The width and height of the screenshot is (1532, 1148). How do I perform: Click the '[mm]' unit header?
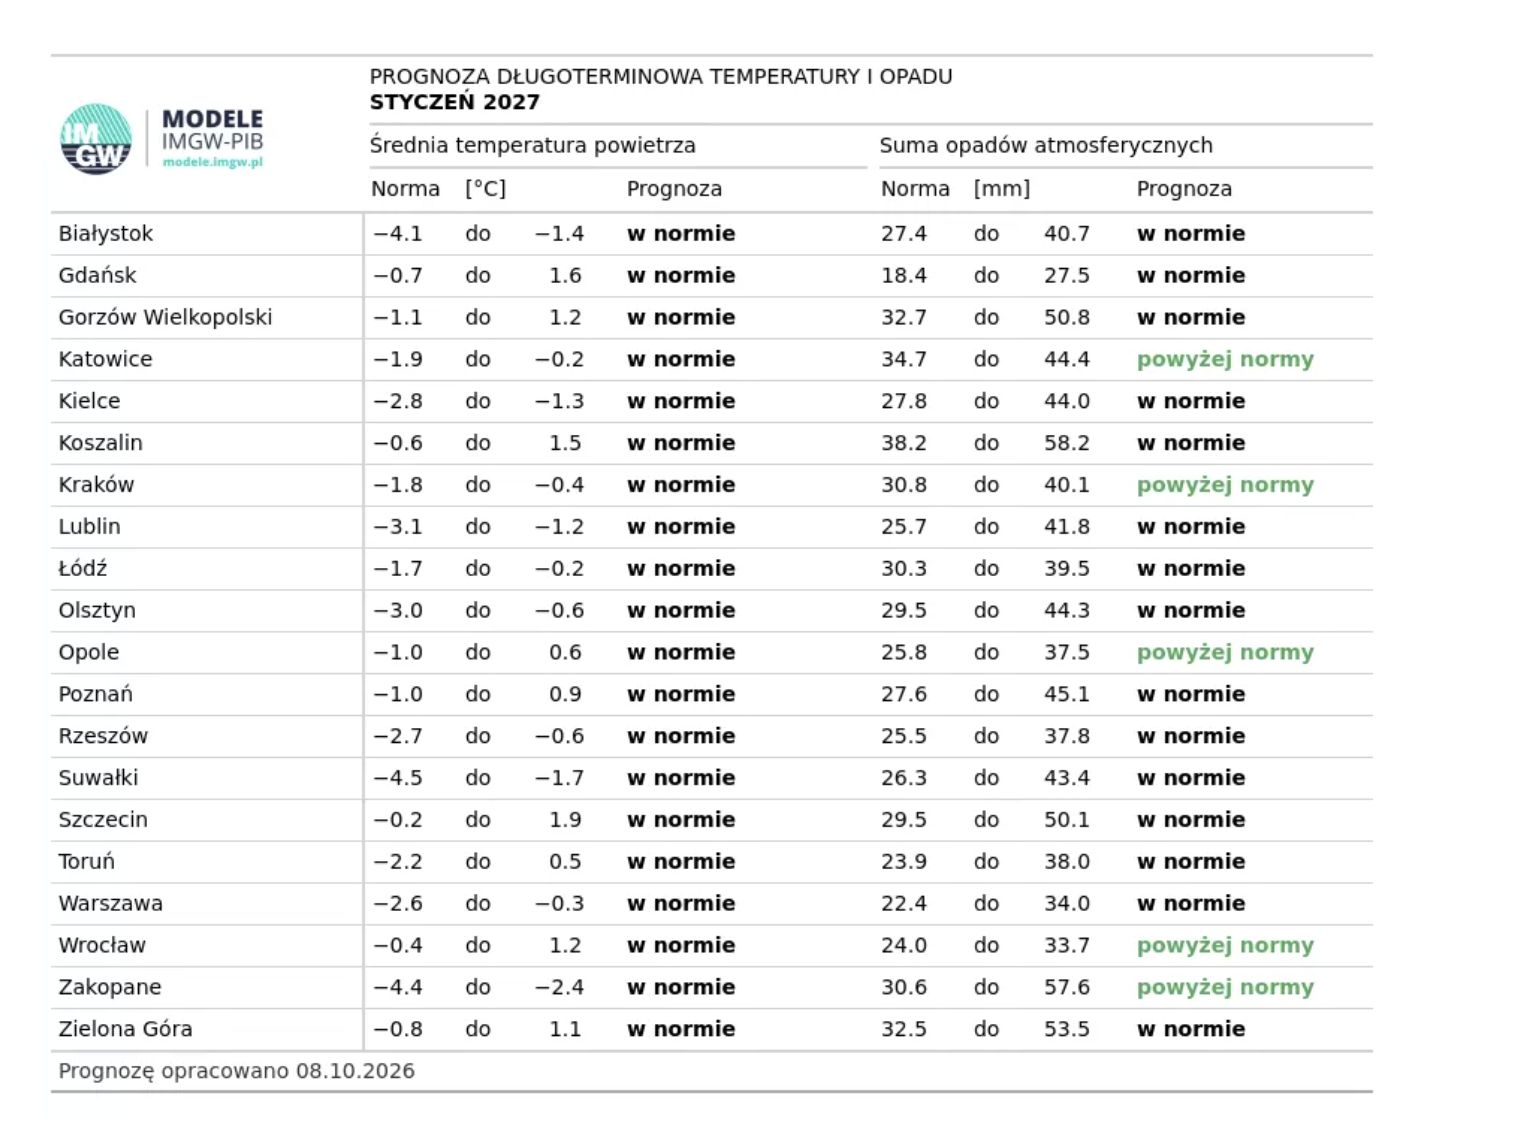[x=1002, y=189]
